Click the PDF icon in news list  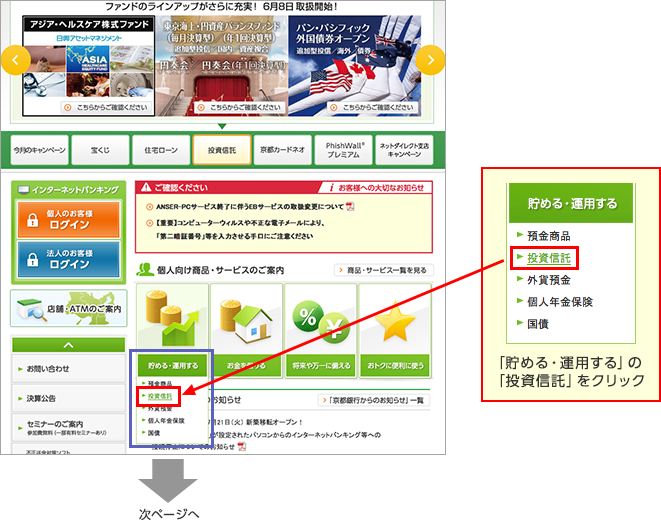[242, 446]
